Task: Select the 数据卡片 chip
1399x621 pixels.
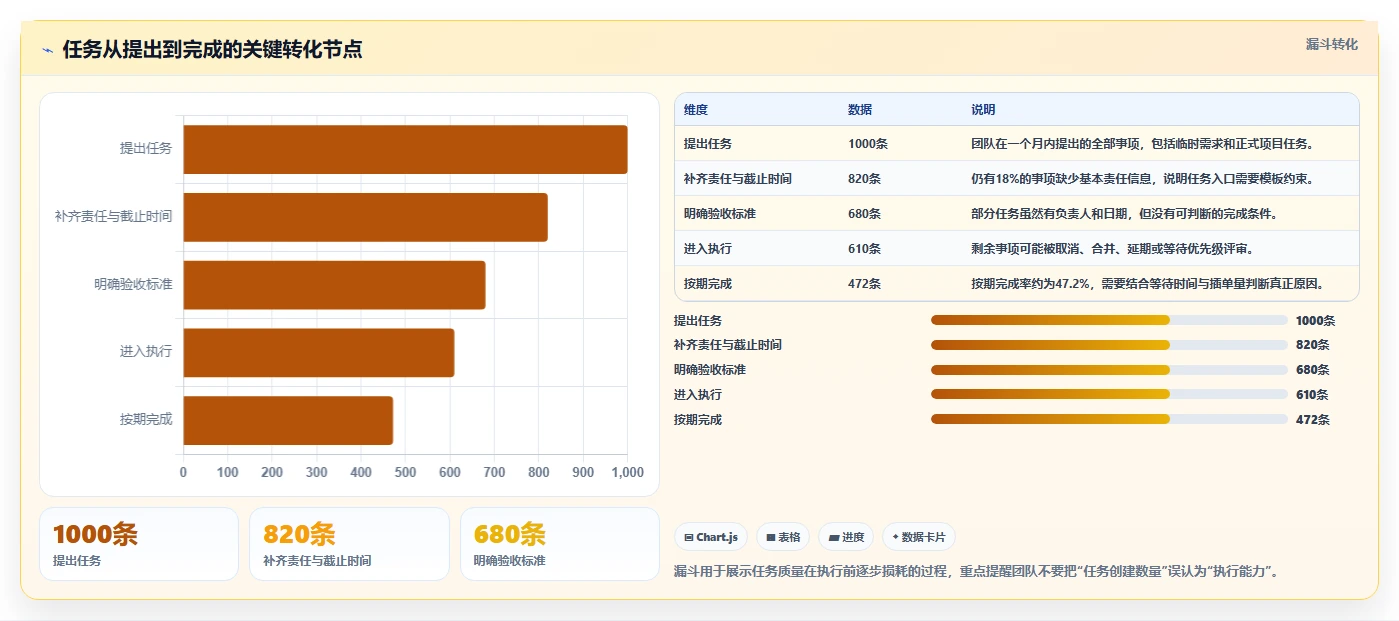Action: click(x=919, y=537)
